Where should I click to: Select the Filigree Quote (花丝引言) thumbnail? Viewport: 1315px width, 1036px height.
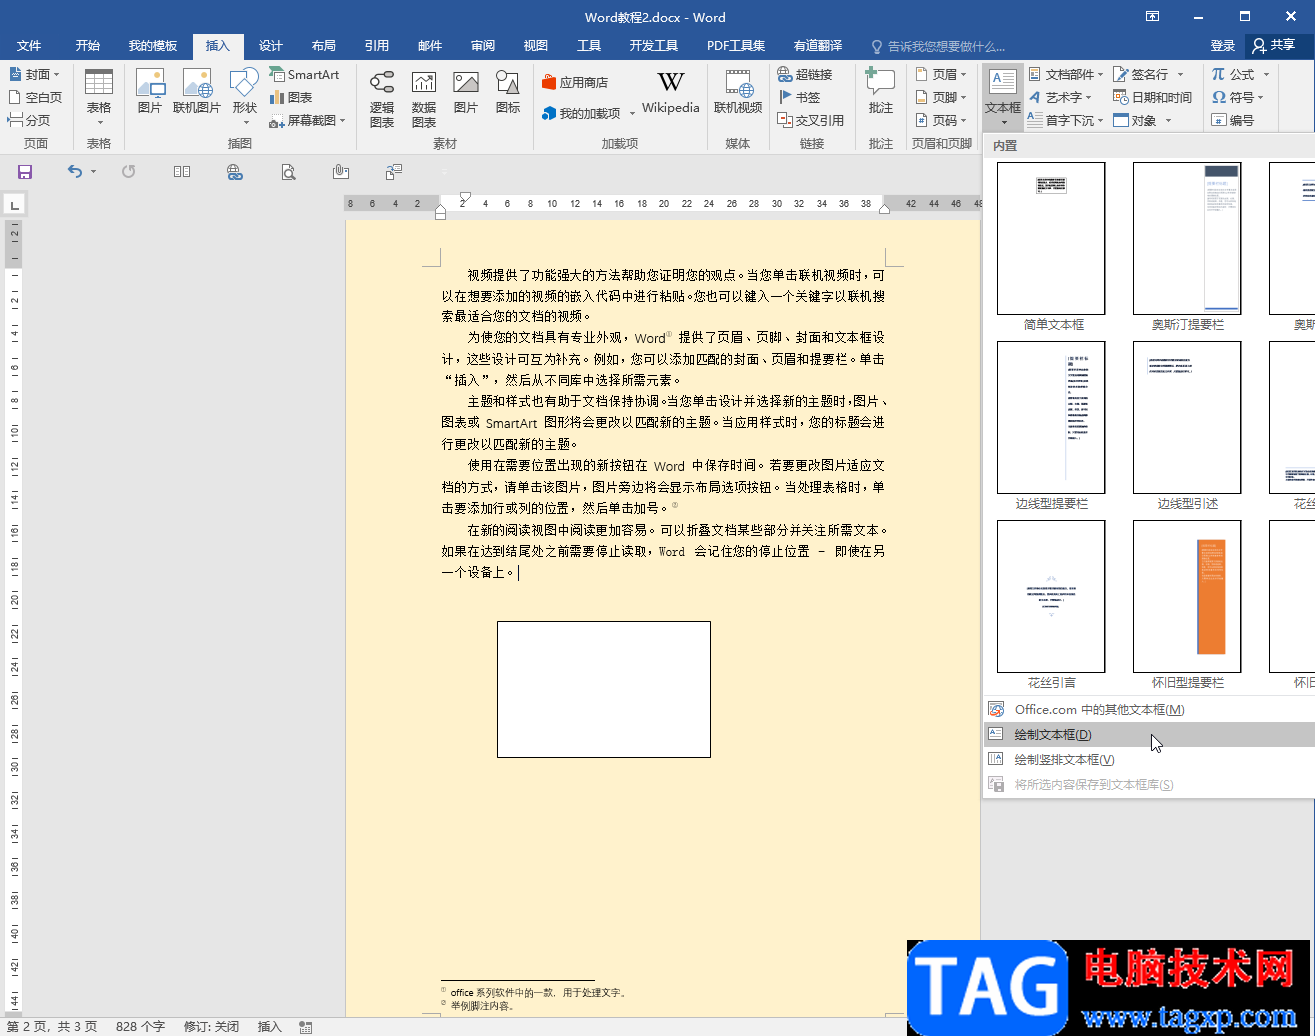point(1051,597)
